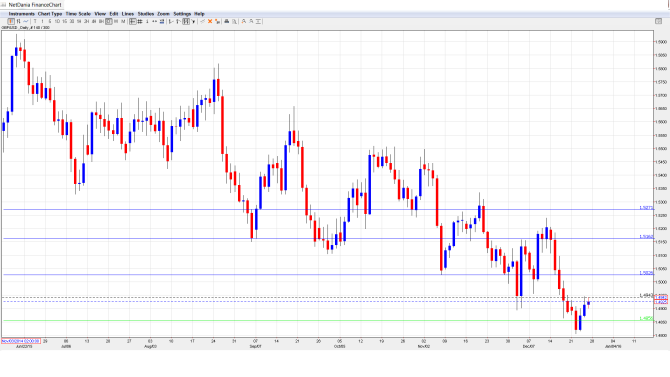670x377 pixels.
Task: Switch to Weekly (W) time scale
Action: [x=116, y=21]
